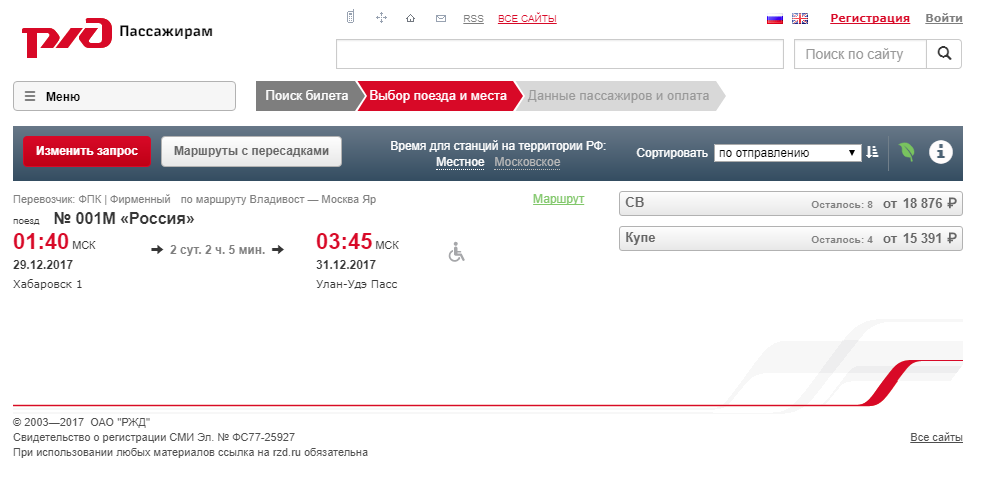The height and width of the screenshot is (485, 984).
Task: Open Все сайты footer link
Action: (x=936, y=437)
